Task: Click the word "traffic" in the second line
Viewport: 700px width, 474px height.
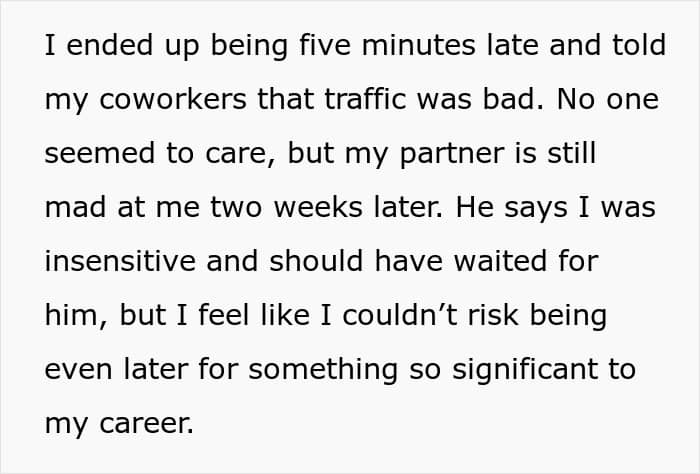Action: coord(365,98)
